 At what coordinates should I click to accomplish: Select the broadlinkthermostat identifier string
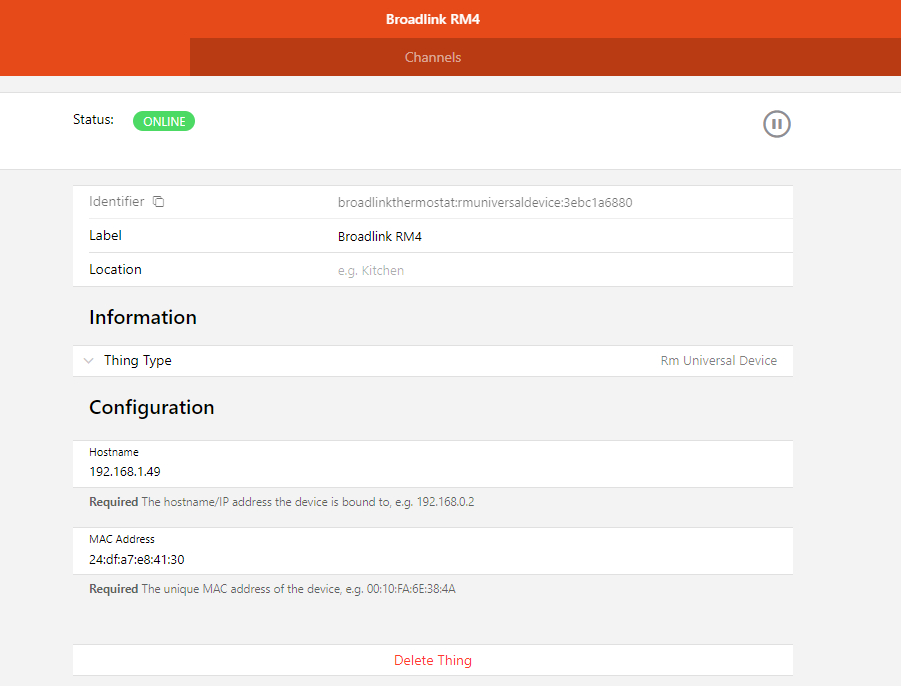(x=485, y=202)
